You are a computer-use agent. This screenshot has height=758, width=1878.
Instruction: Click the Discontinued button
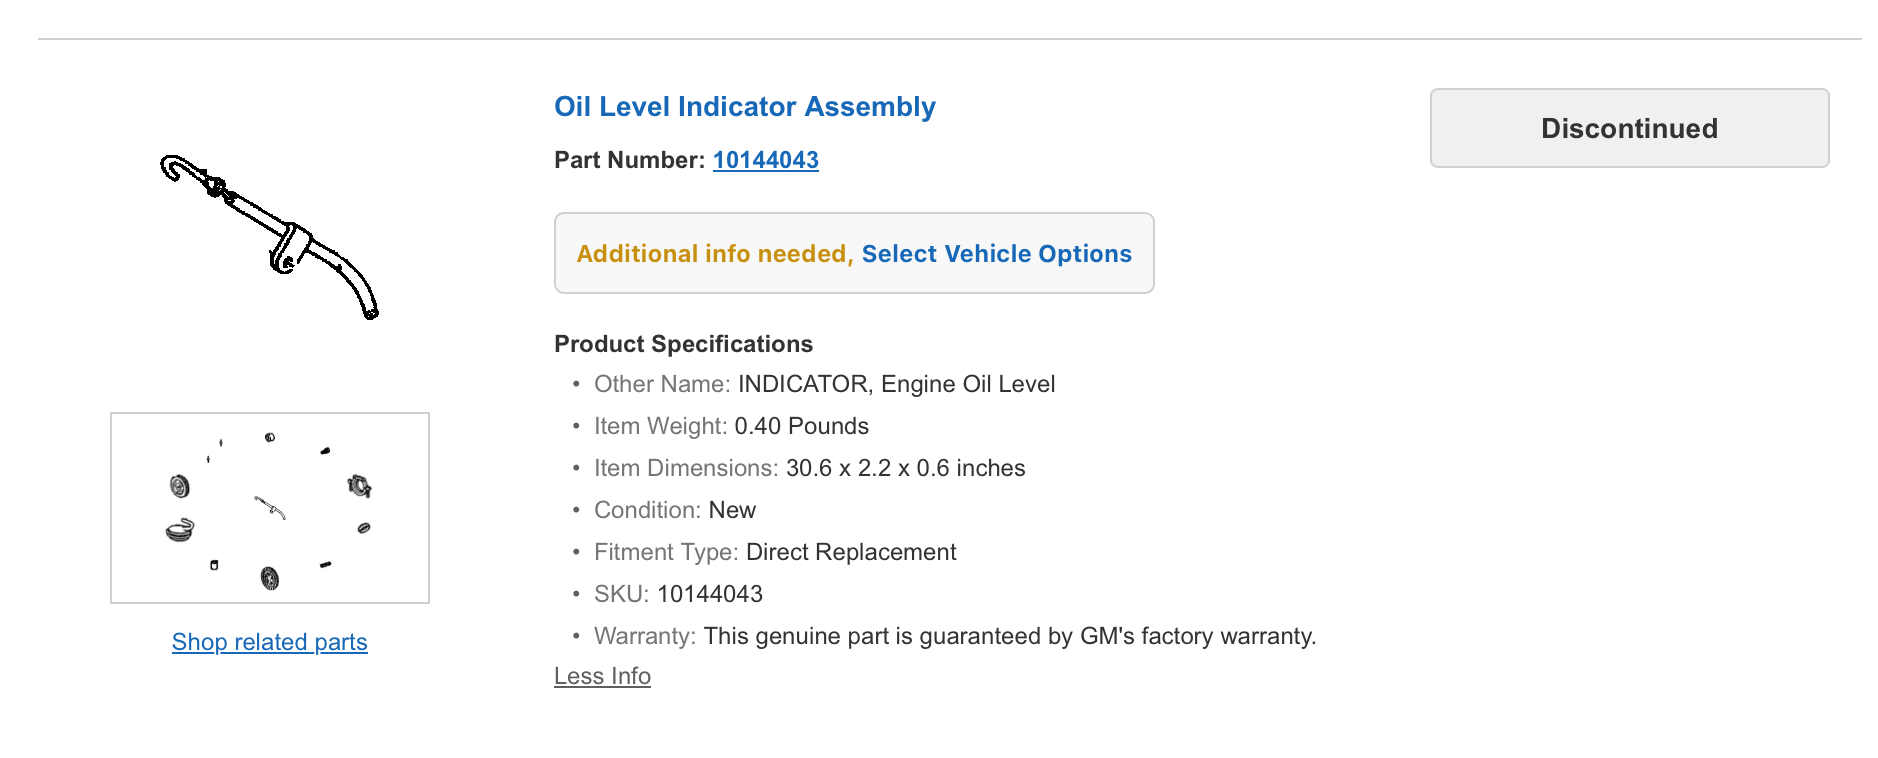(x=1630, y=128)
